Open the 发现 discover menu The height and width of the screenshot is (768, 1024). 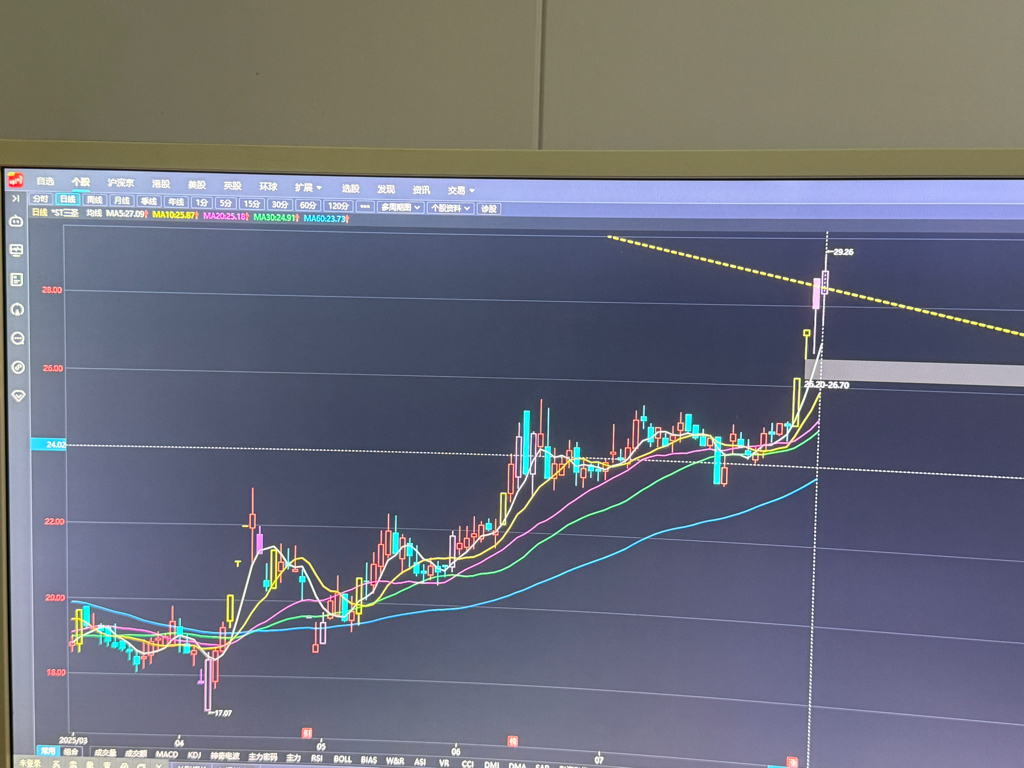(x=386, y=189)
